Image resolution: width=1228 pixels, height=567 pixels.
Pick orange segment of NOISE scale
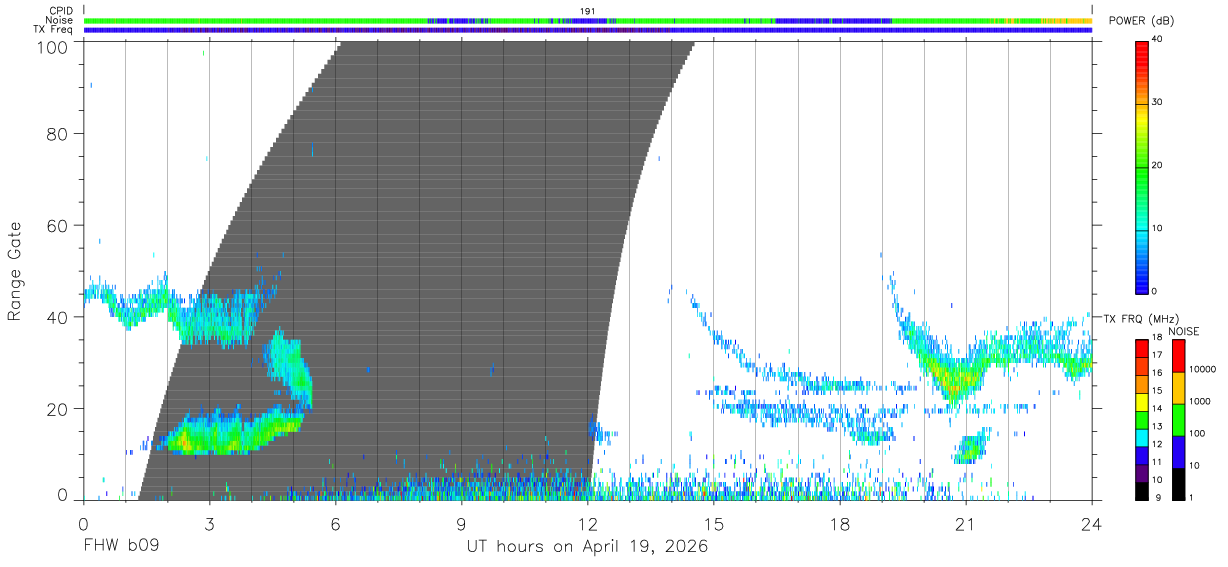coord(1178,388)
